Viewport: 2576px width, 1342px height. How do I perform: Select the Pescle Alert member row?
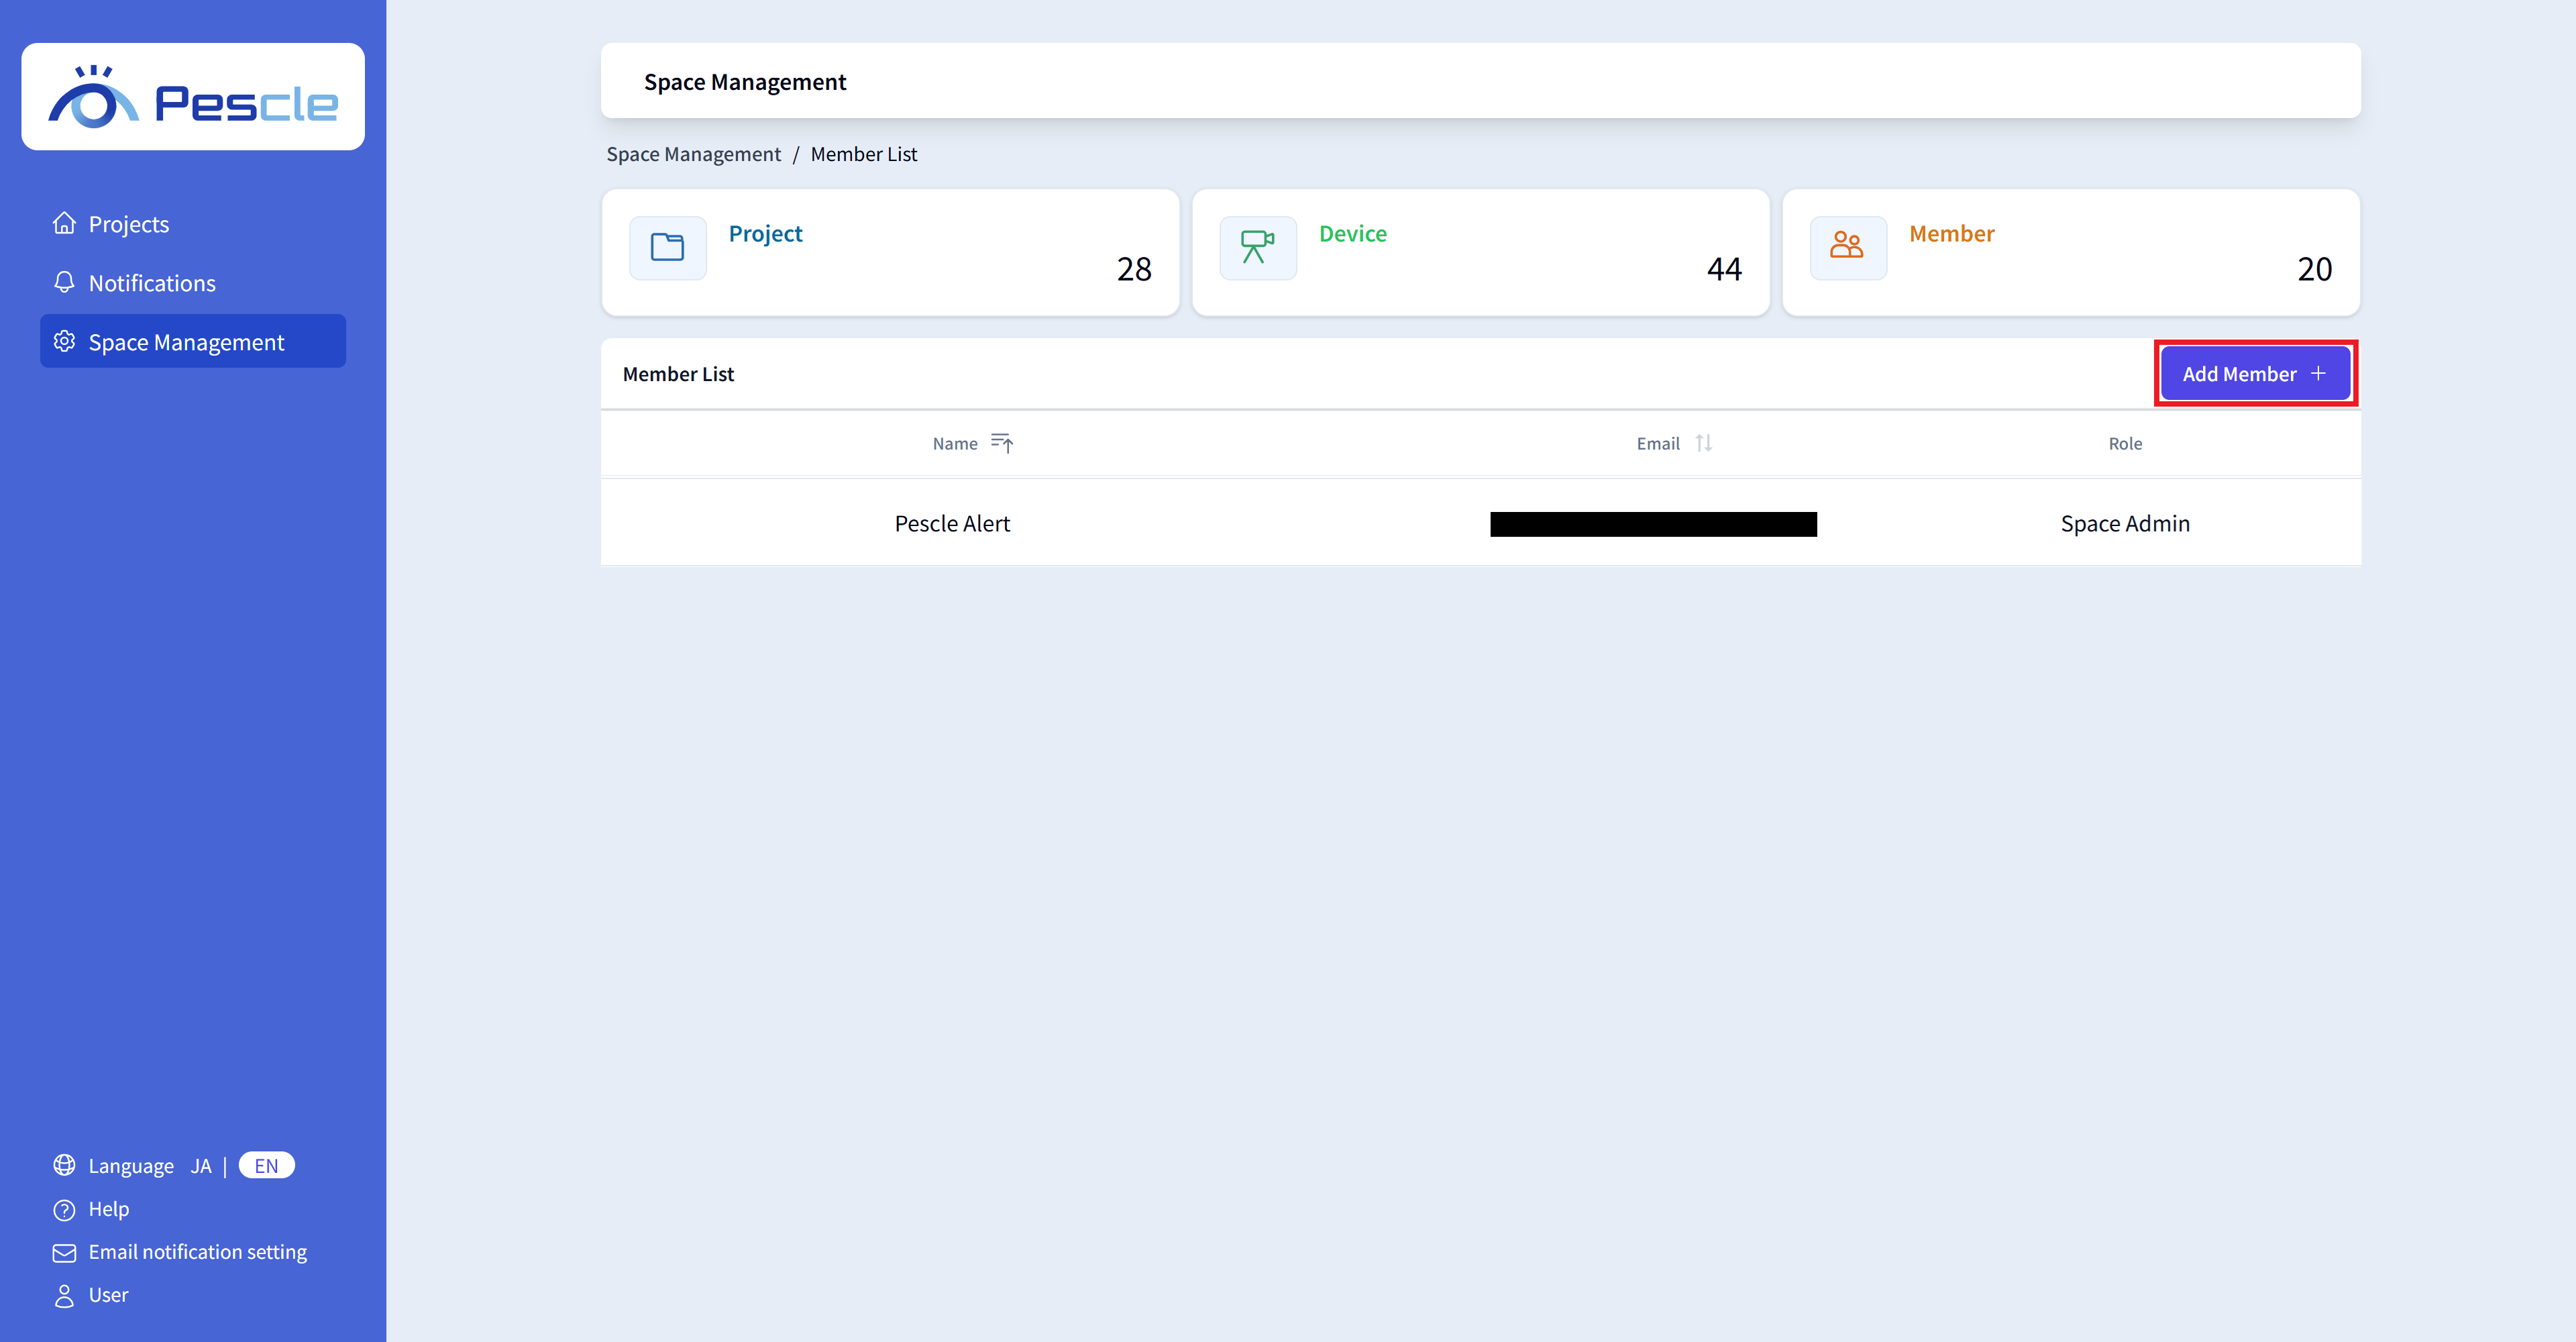click(x=952, y=524)
